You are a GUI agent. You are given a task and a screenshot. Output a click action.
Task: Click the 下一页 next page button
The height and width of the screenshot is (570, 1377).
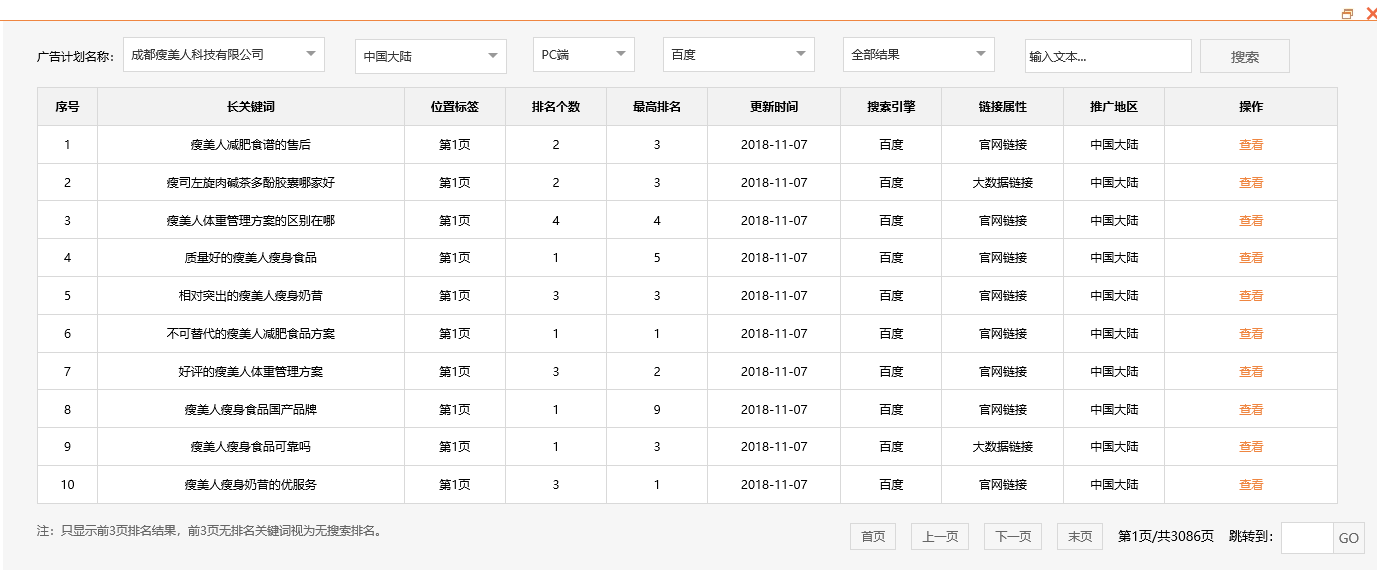[1013, 537]
